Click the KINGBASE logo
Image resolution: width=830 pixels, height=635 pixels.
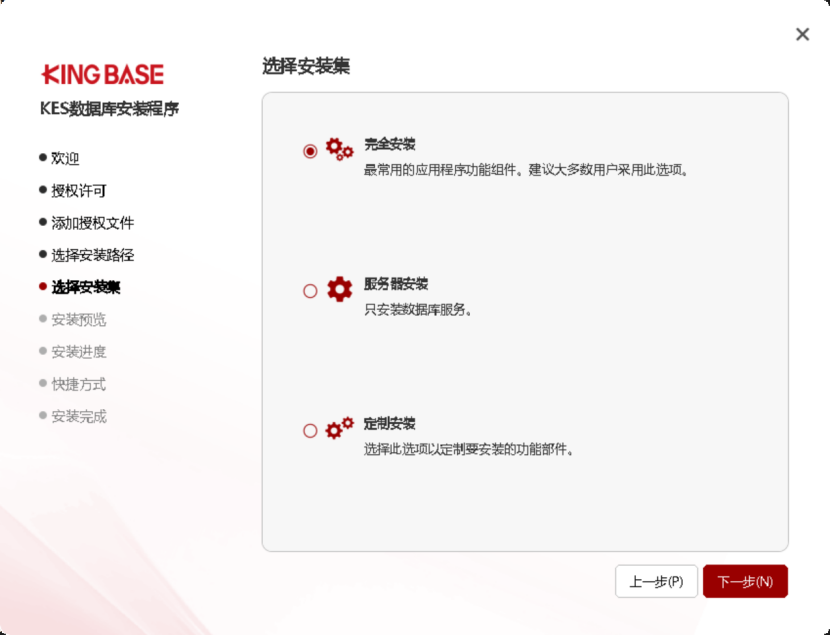point(103,75)
